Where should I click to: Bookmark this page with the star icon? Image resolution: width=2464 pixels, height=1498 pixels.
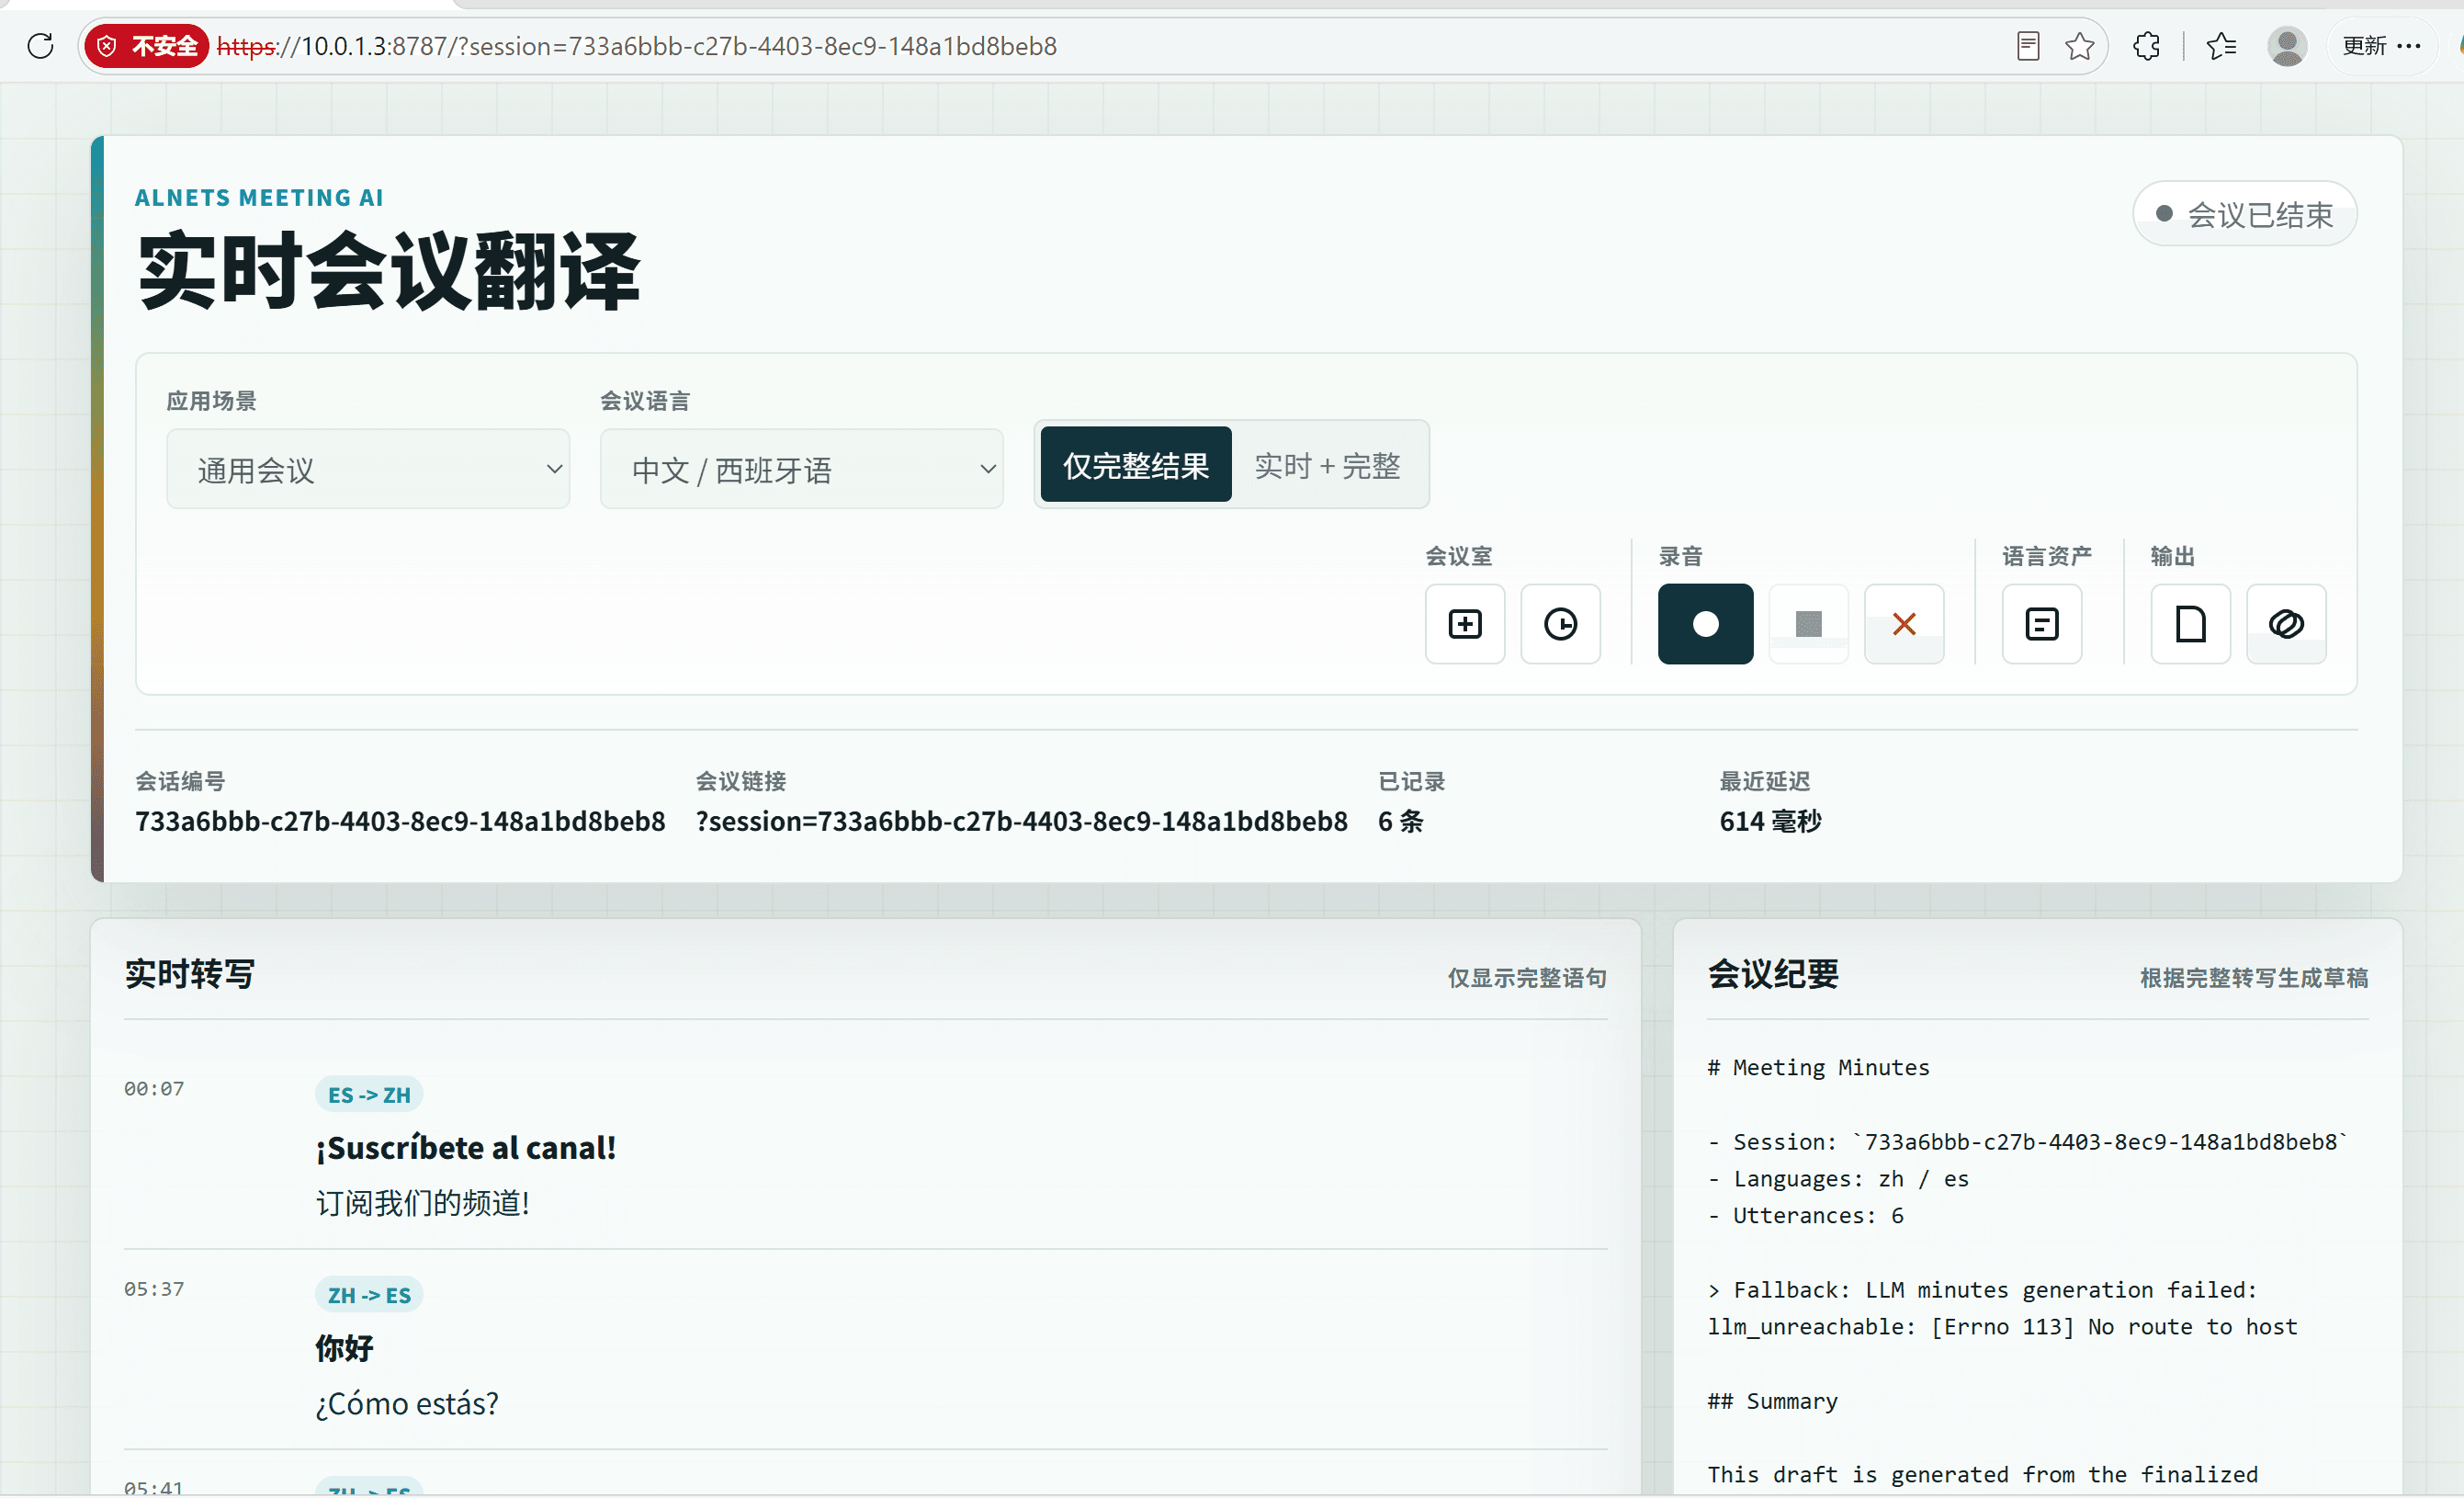pyautogui.click(x=2080, y=46)
